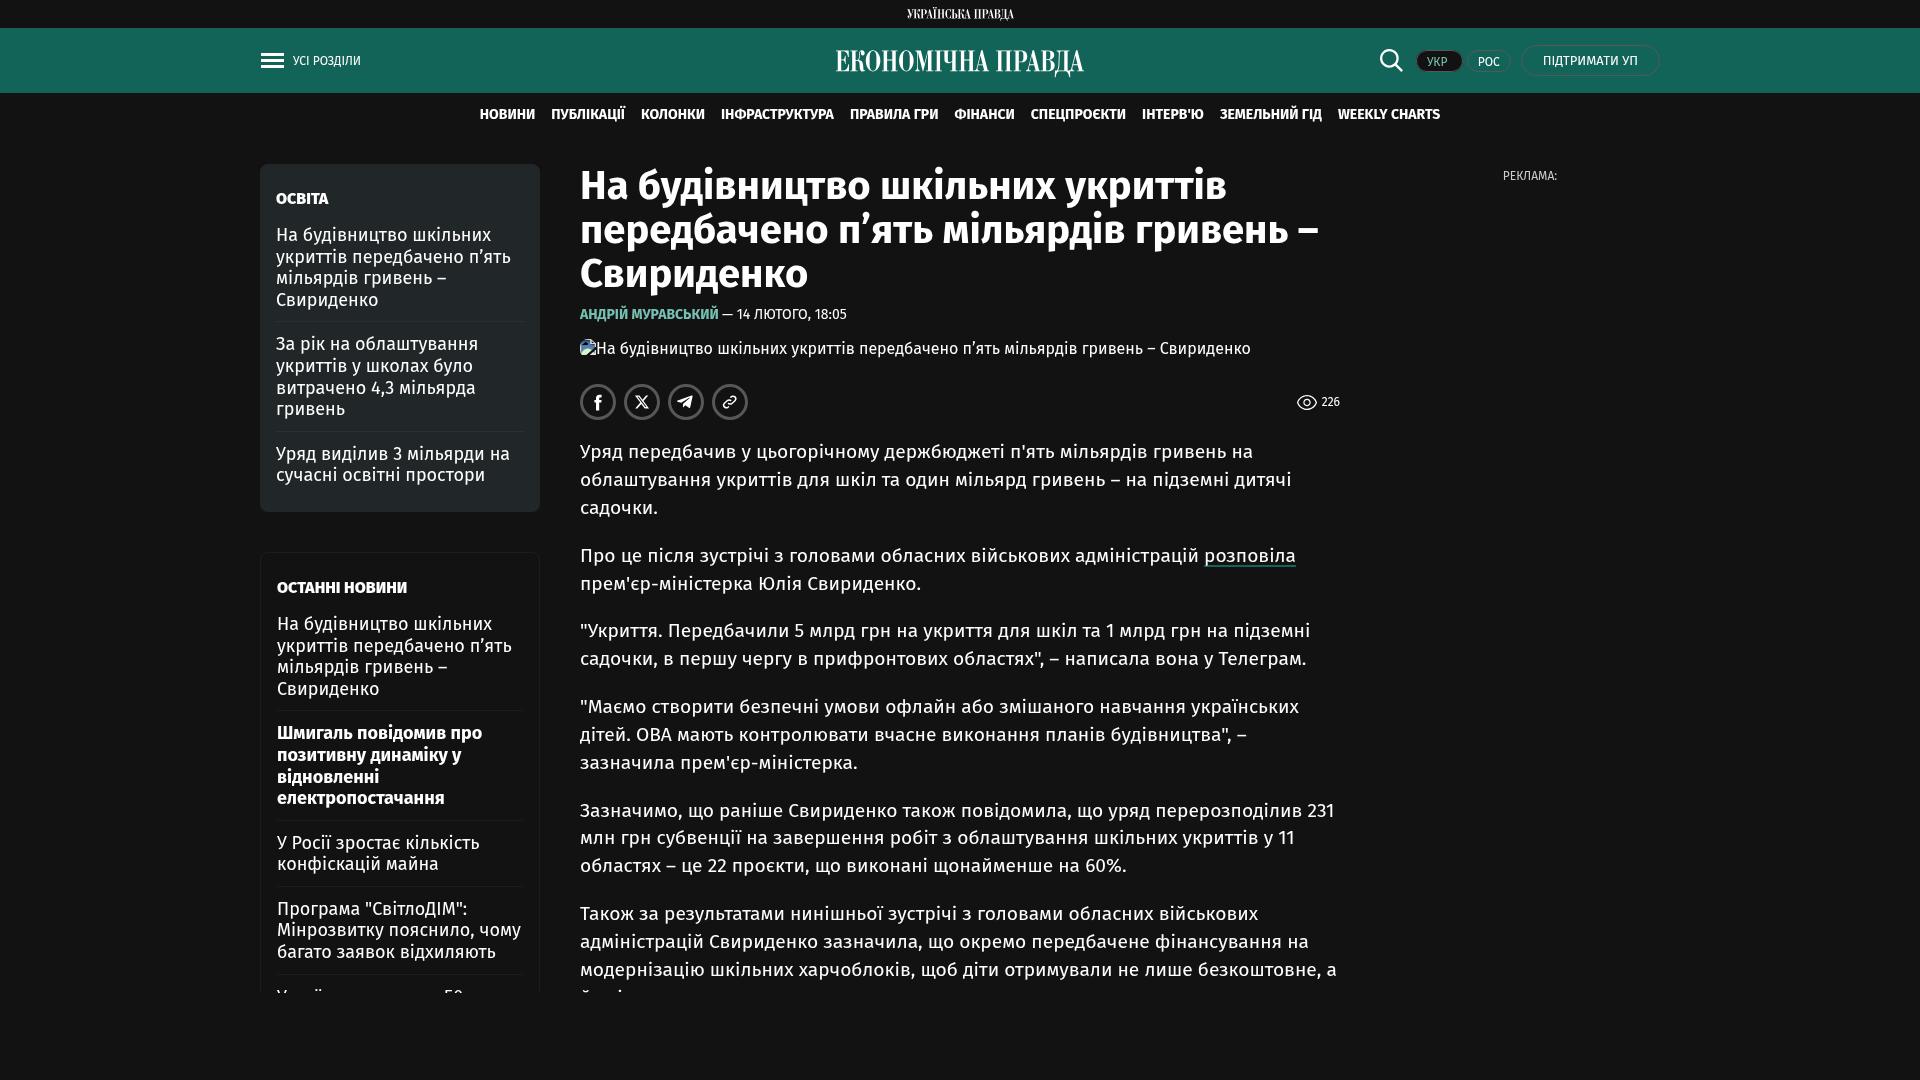1920x1080 pixels.
Task: Click the Підтримати УП button
Action: (1590, 61)
